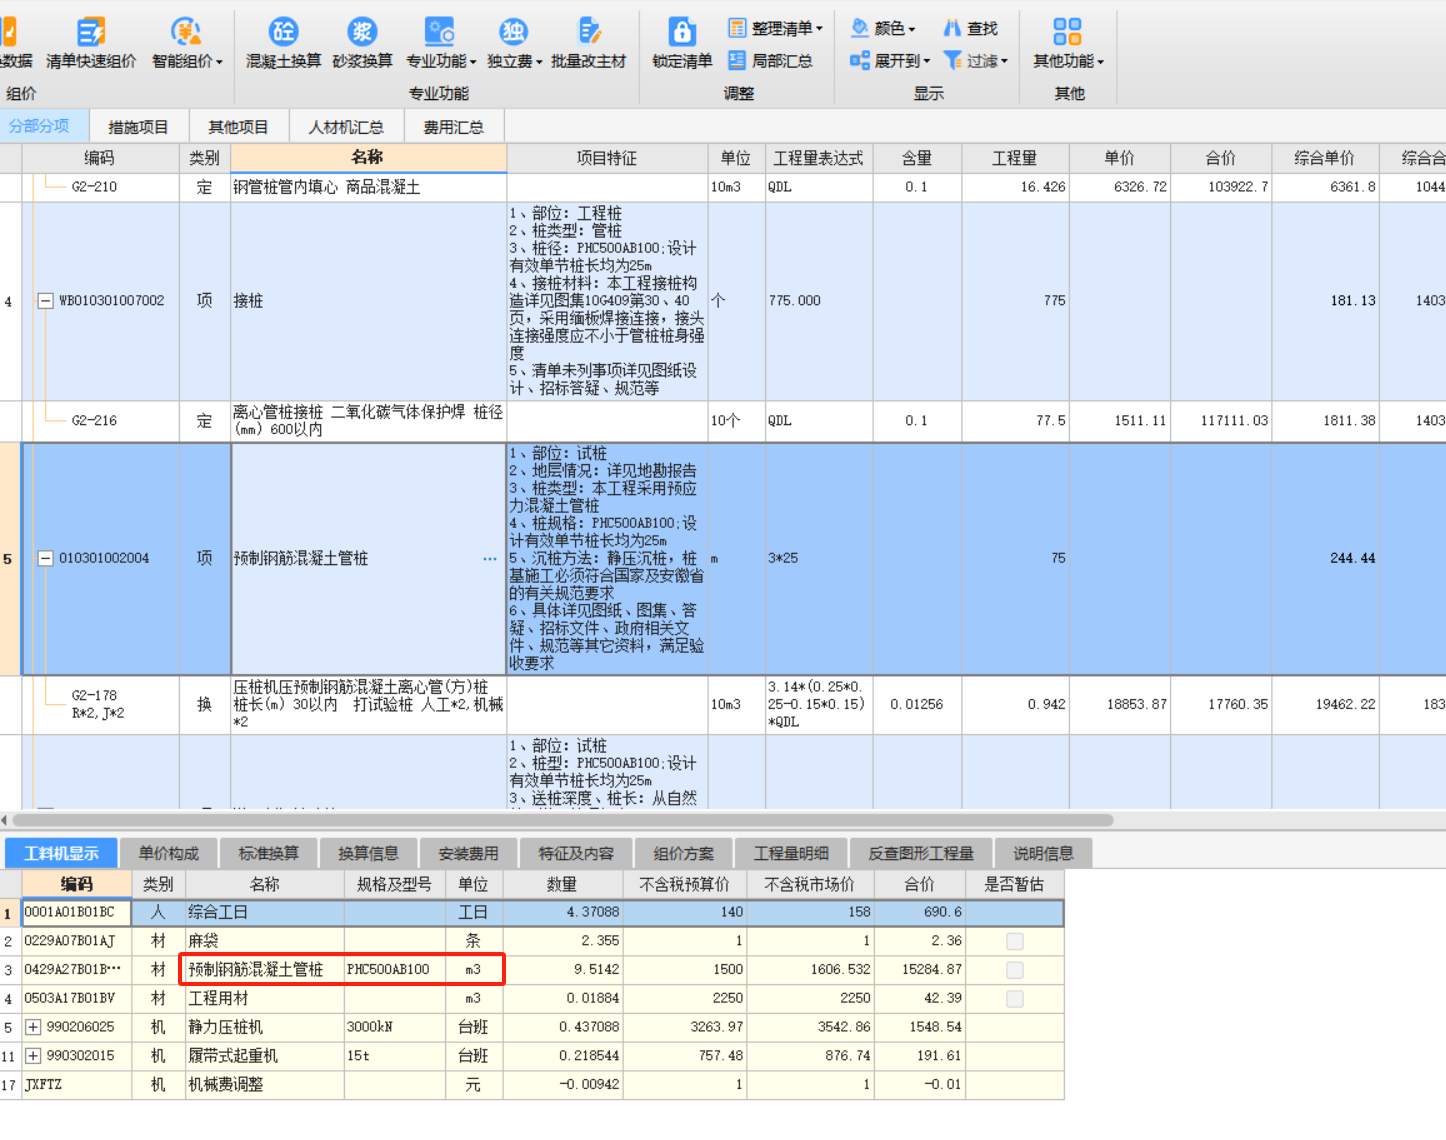Click 整理清单 icon

[x=737, y=28]
